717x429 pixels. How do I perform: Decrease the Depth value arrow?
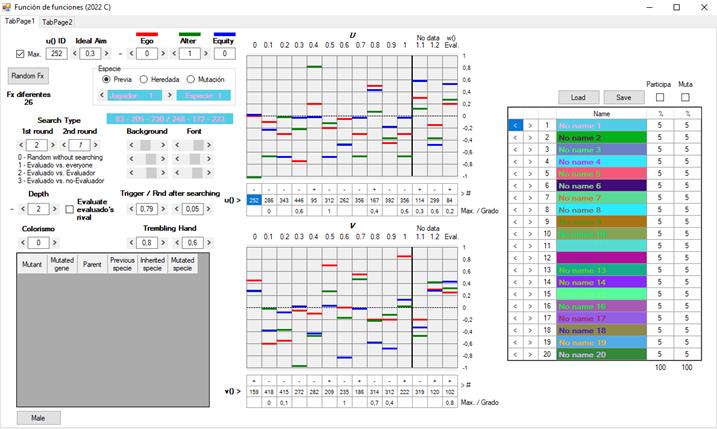[x=24, y=209]
